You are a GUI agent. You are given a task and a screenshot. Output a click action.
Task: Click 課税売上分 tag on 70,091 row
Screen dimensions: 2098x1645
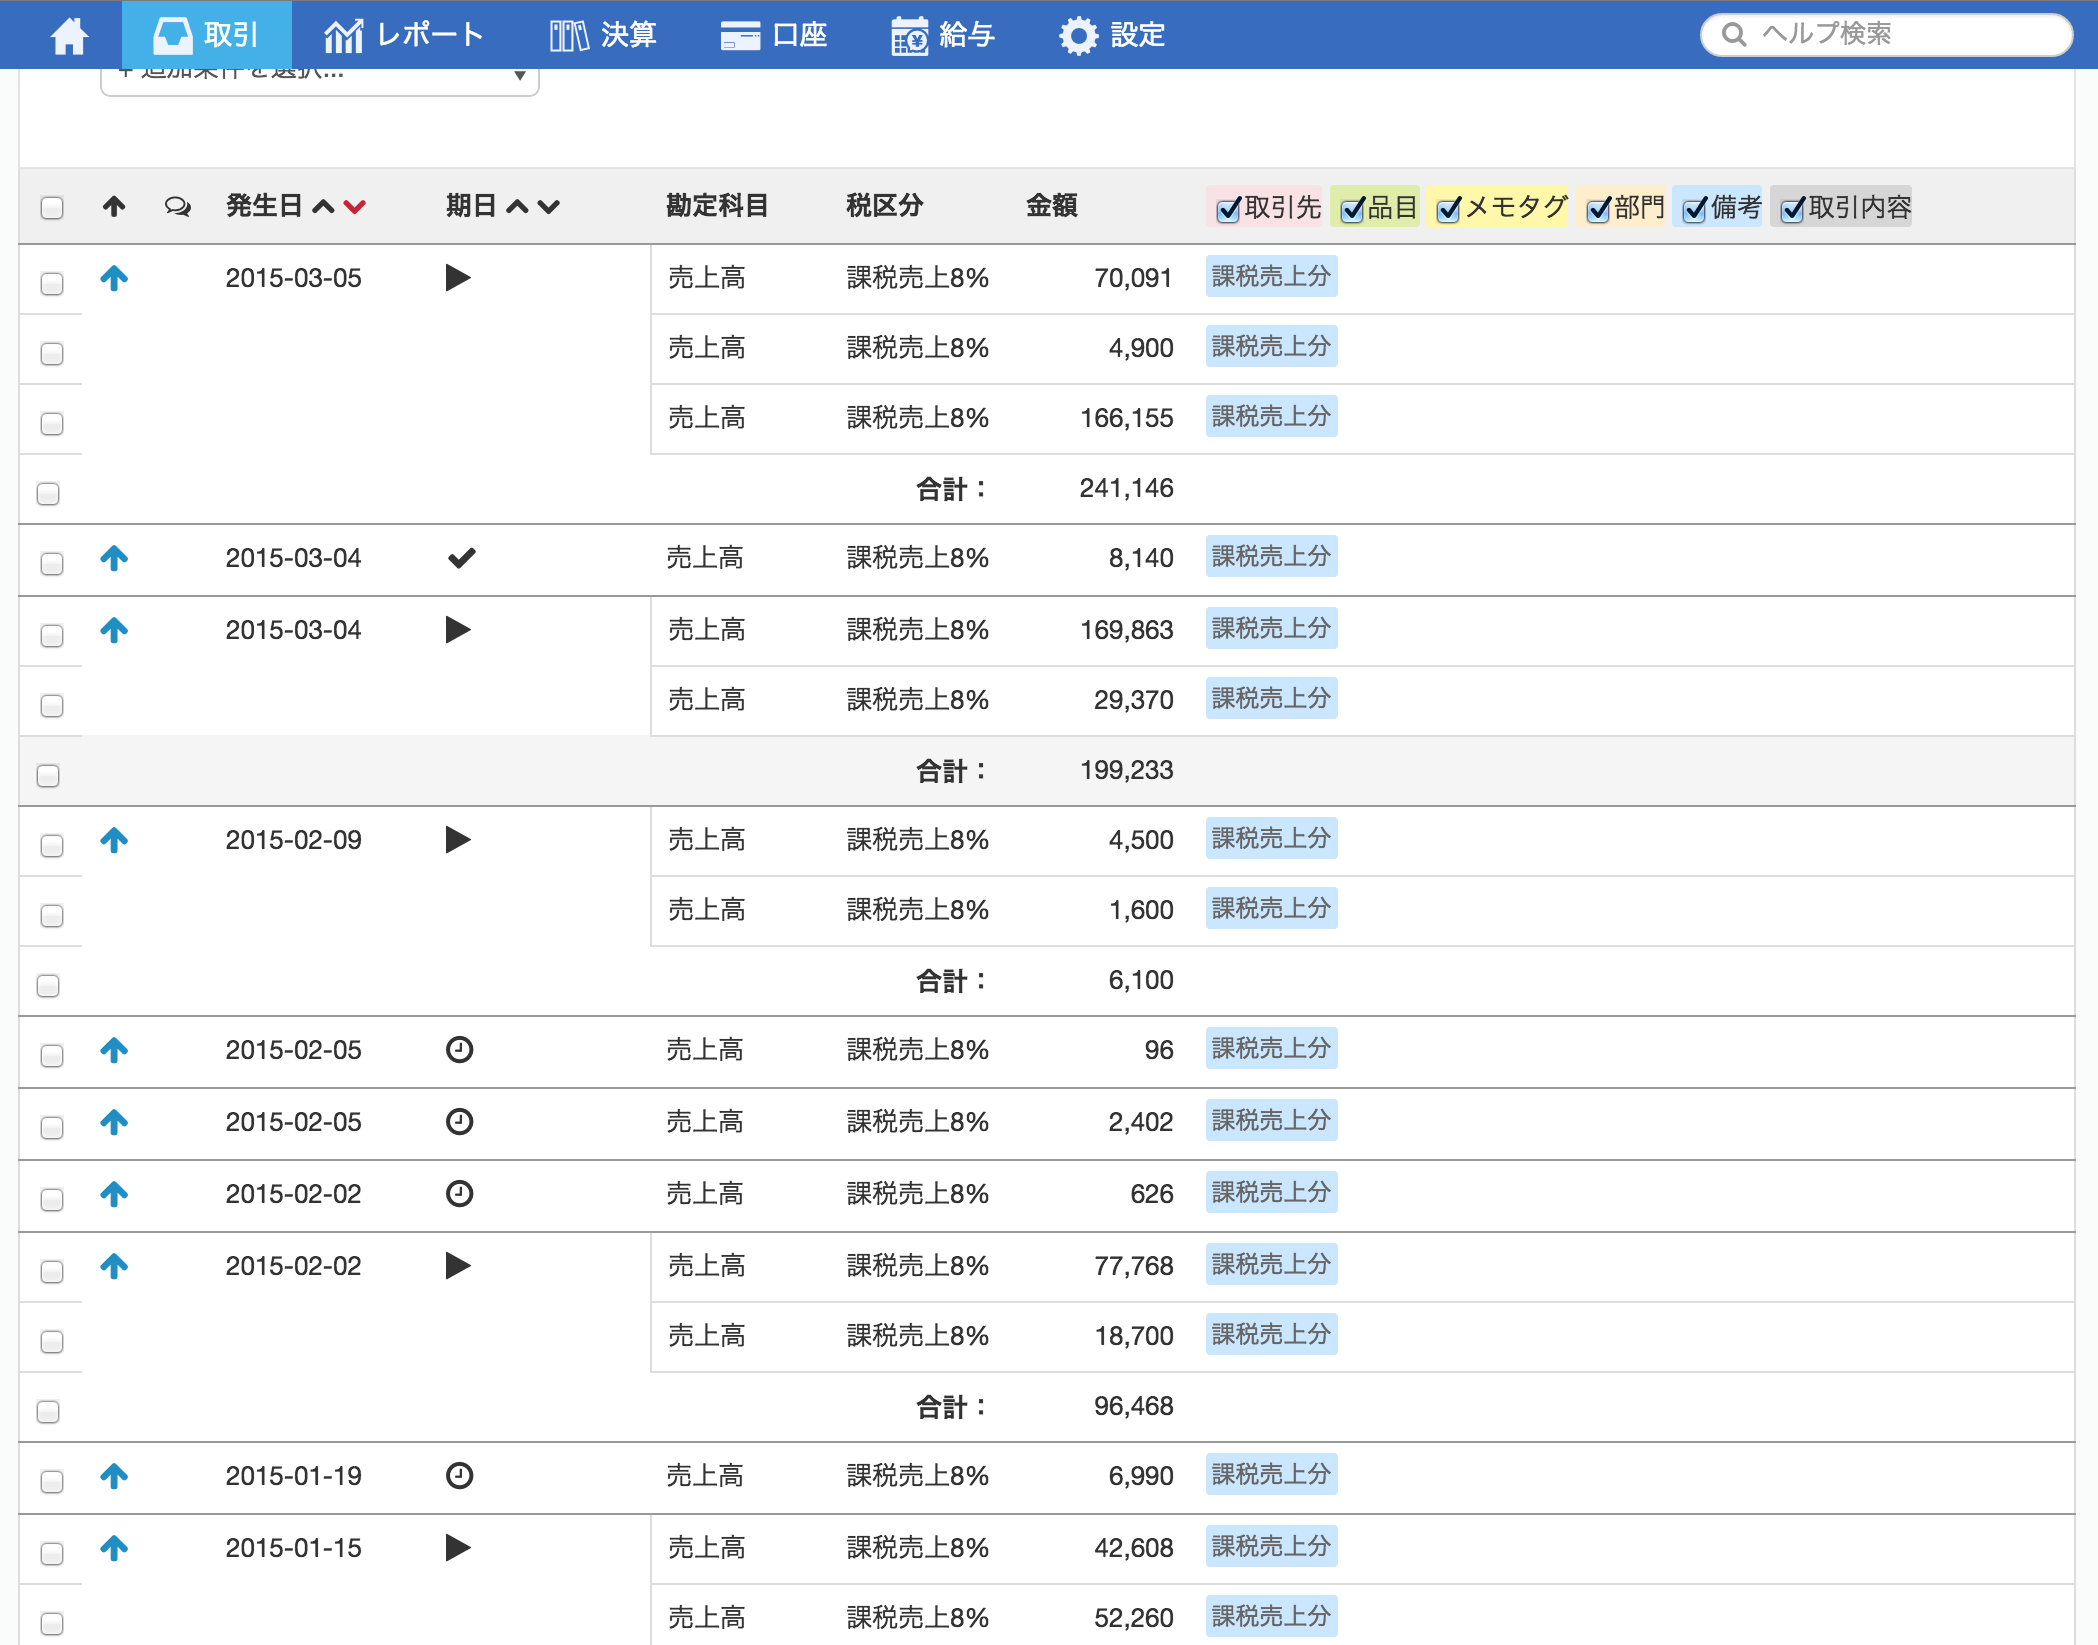point(1270,277)
